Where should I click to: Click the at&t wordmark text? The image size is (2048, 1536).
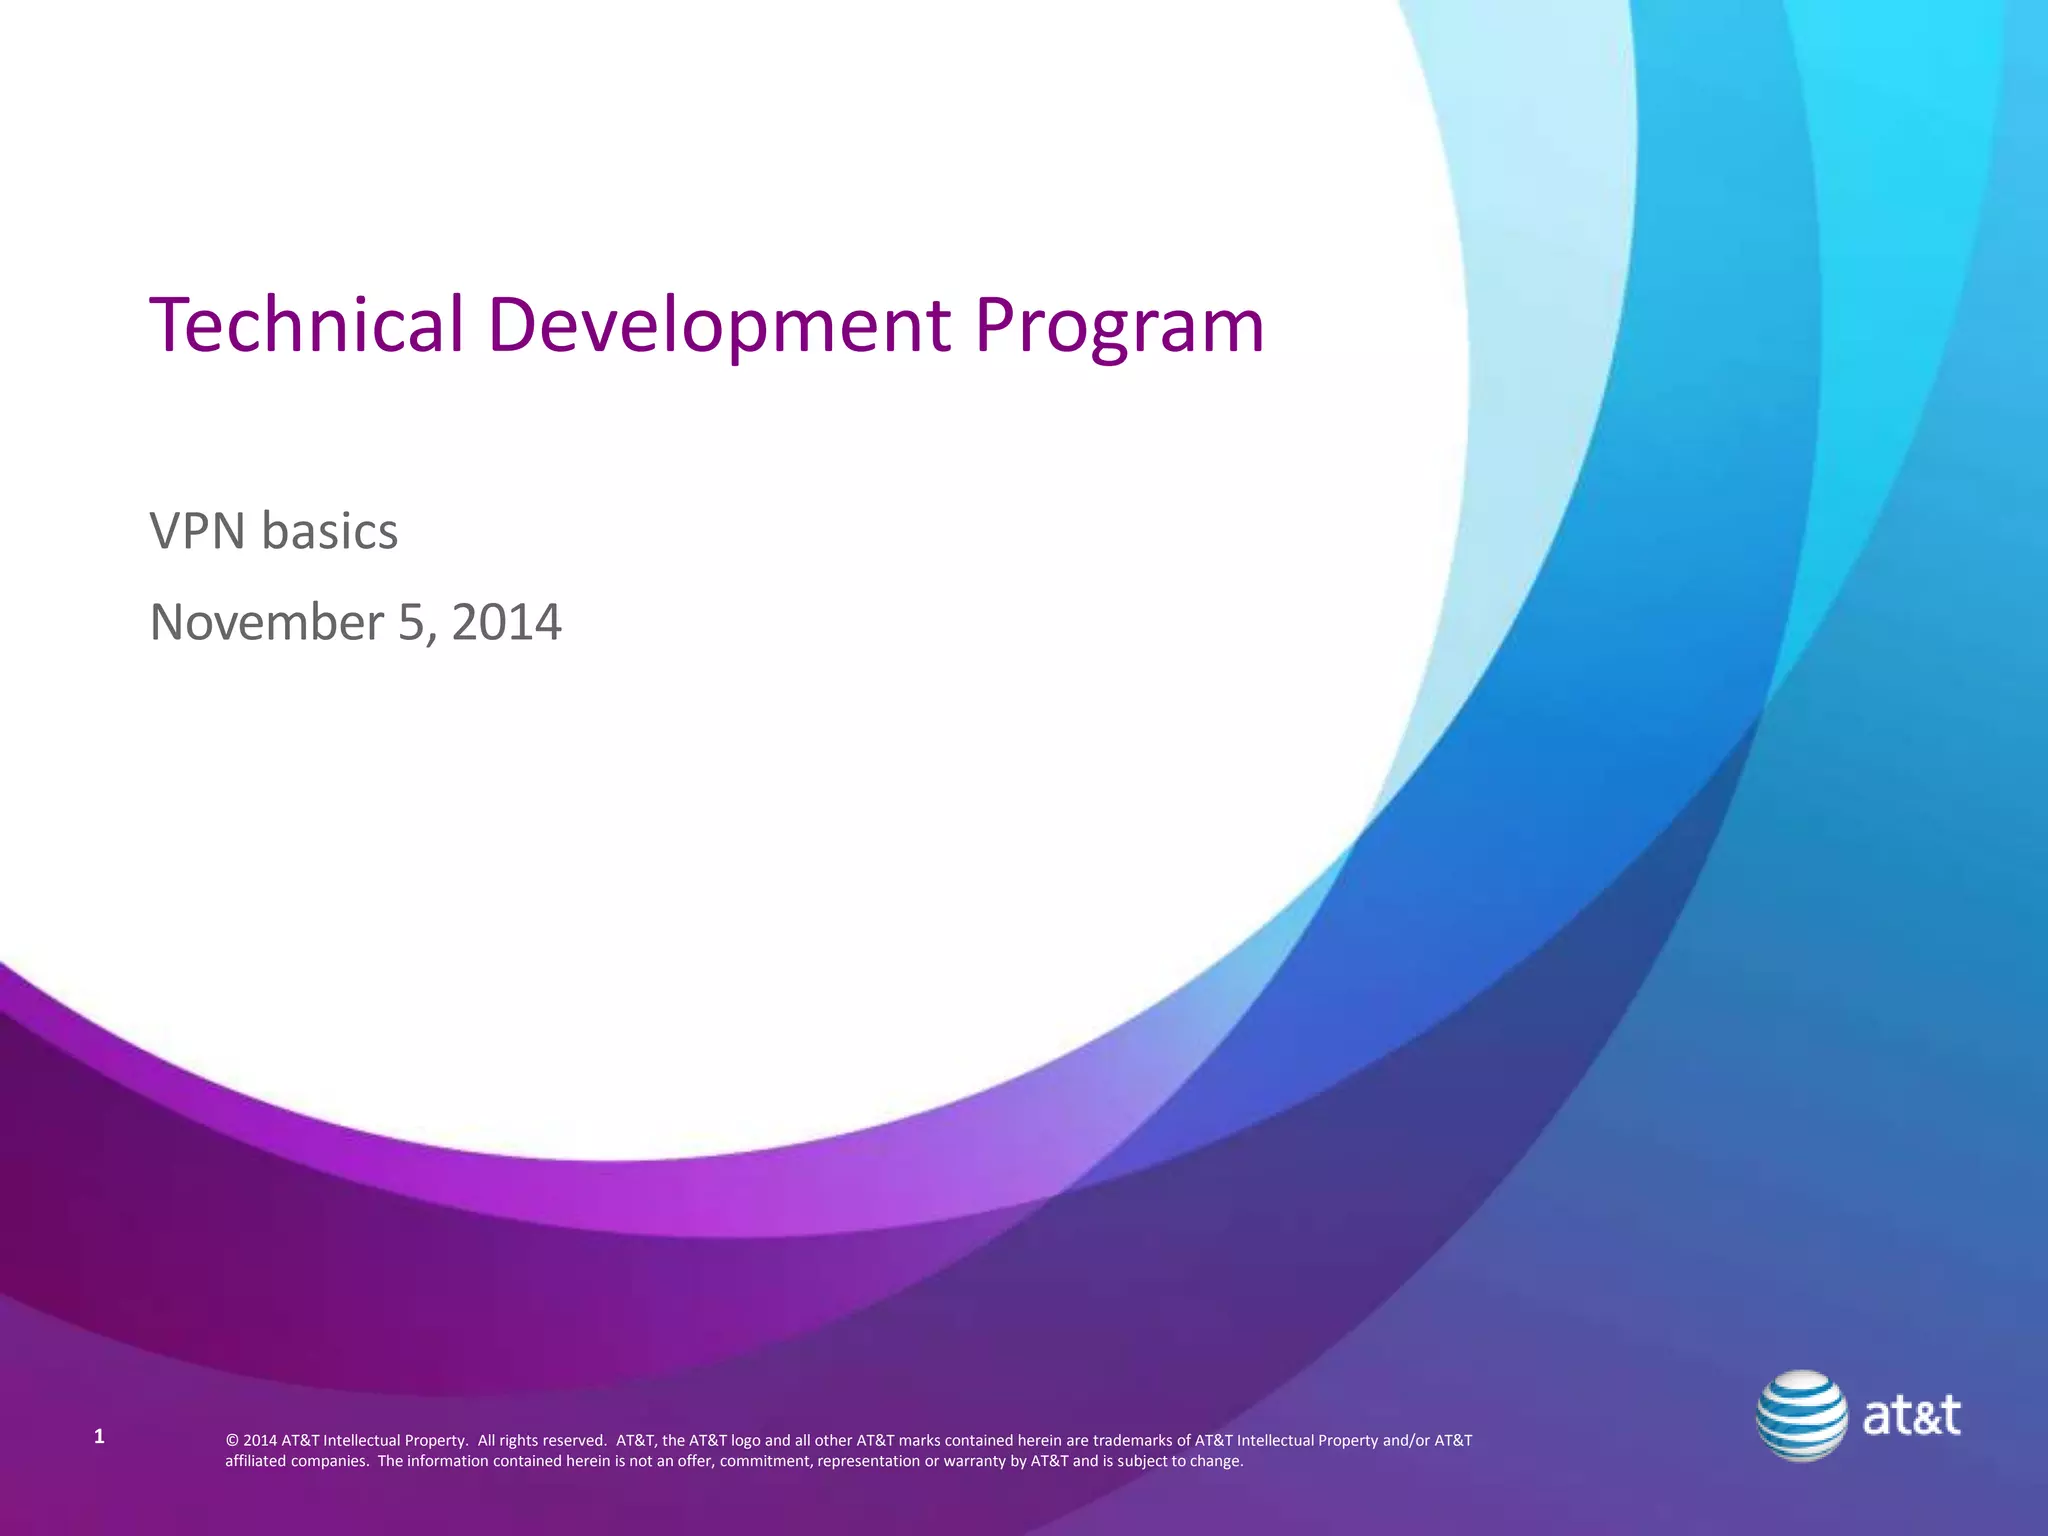(1911, 1416)
